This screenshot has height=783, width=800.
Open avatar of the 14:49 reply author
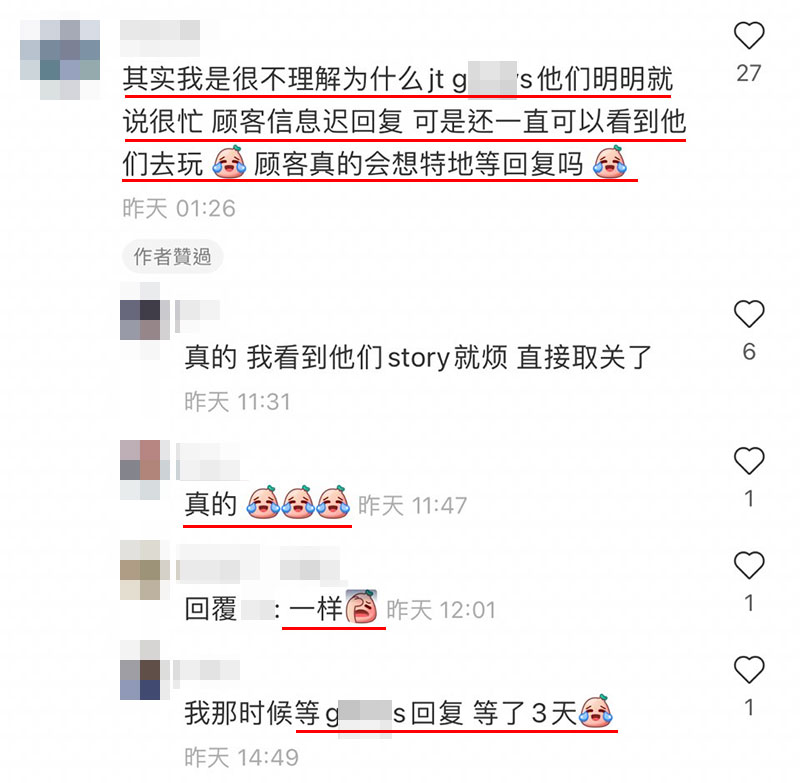[140, 670]
